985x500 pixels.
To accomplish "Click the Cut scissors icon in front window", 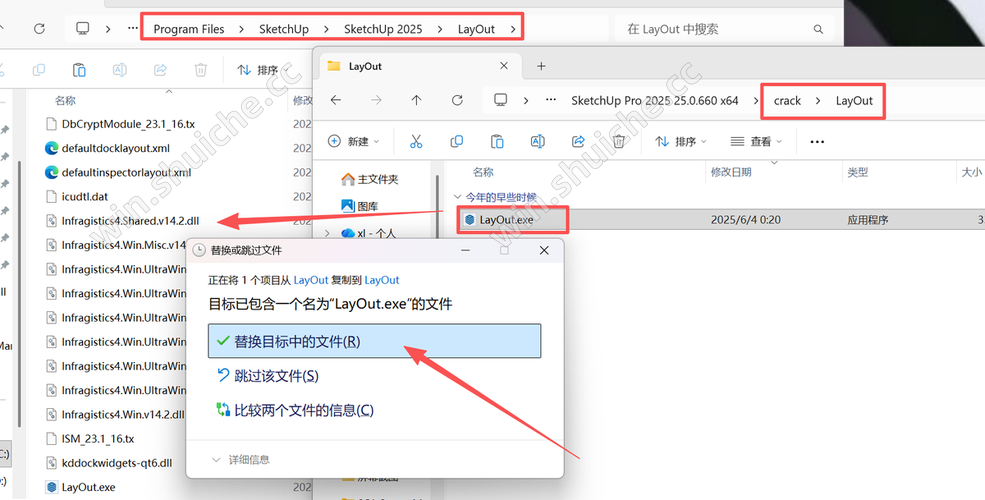I will click(x=416, y=142).
